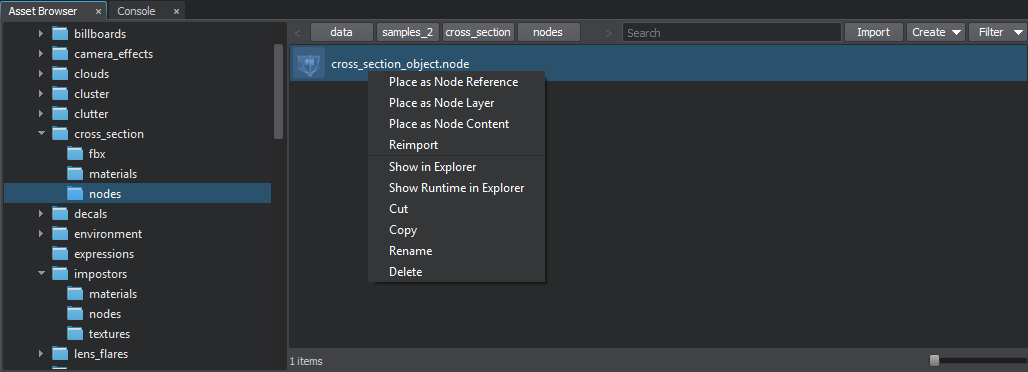Close the Console tab
1028x372 pixels.
coord(176,11)
